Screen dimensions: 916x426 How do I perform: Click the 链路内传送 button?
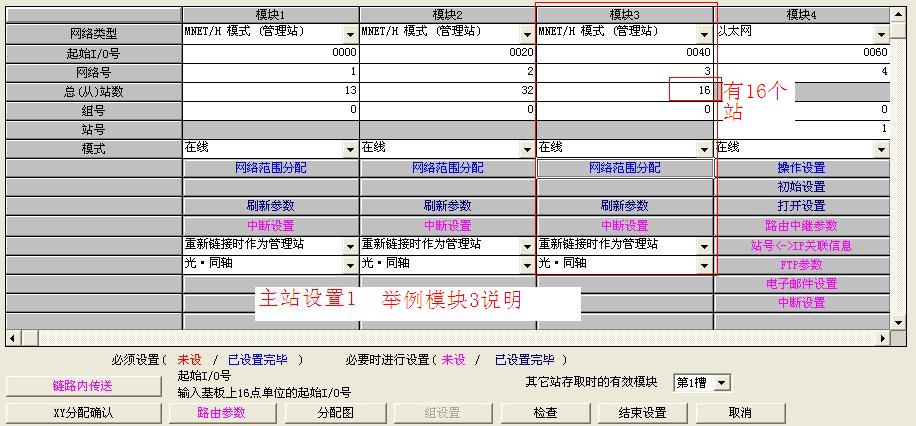tap(83, 386)
